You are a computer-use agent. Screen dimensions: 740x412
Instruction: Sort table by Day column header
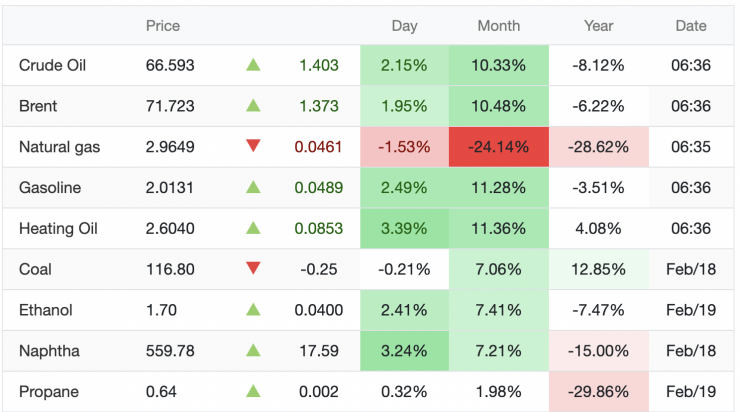[x=404, y=26]
